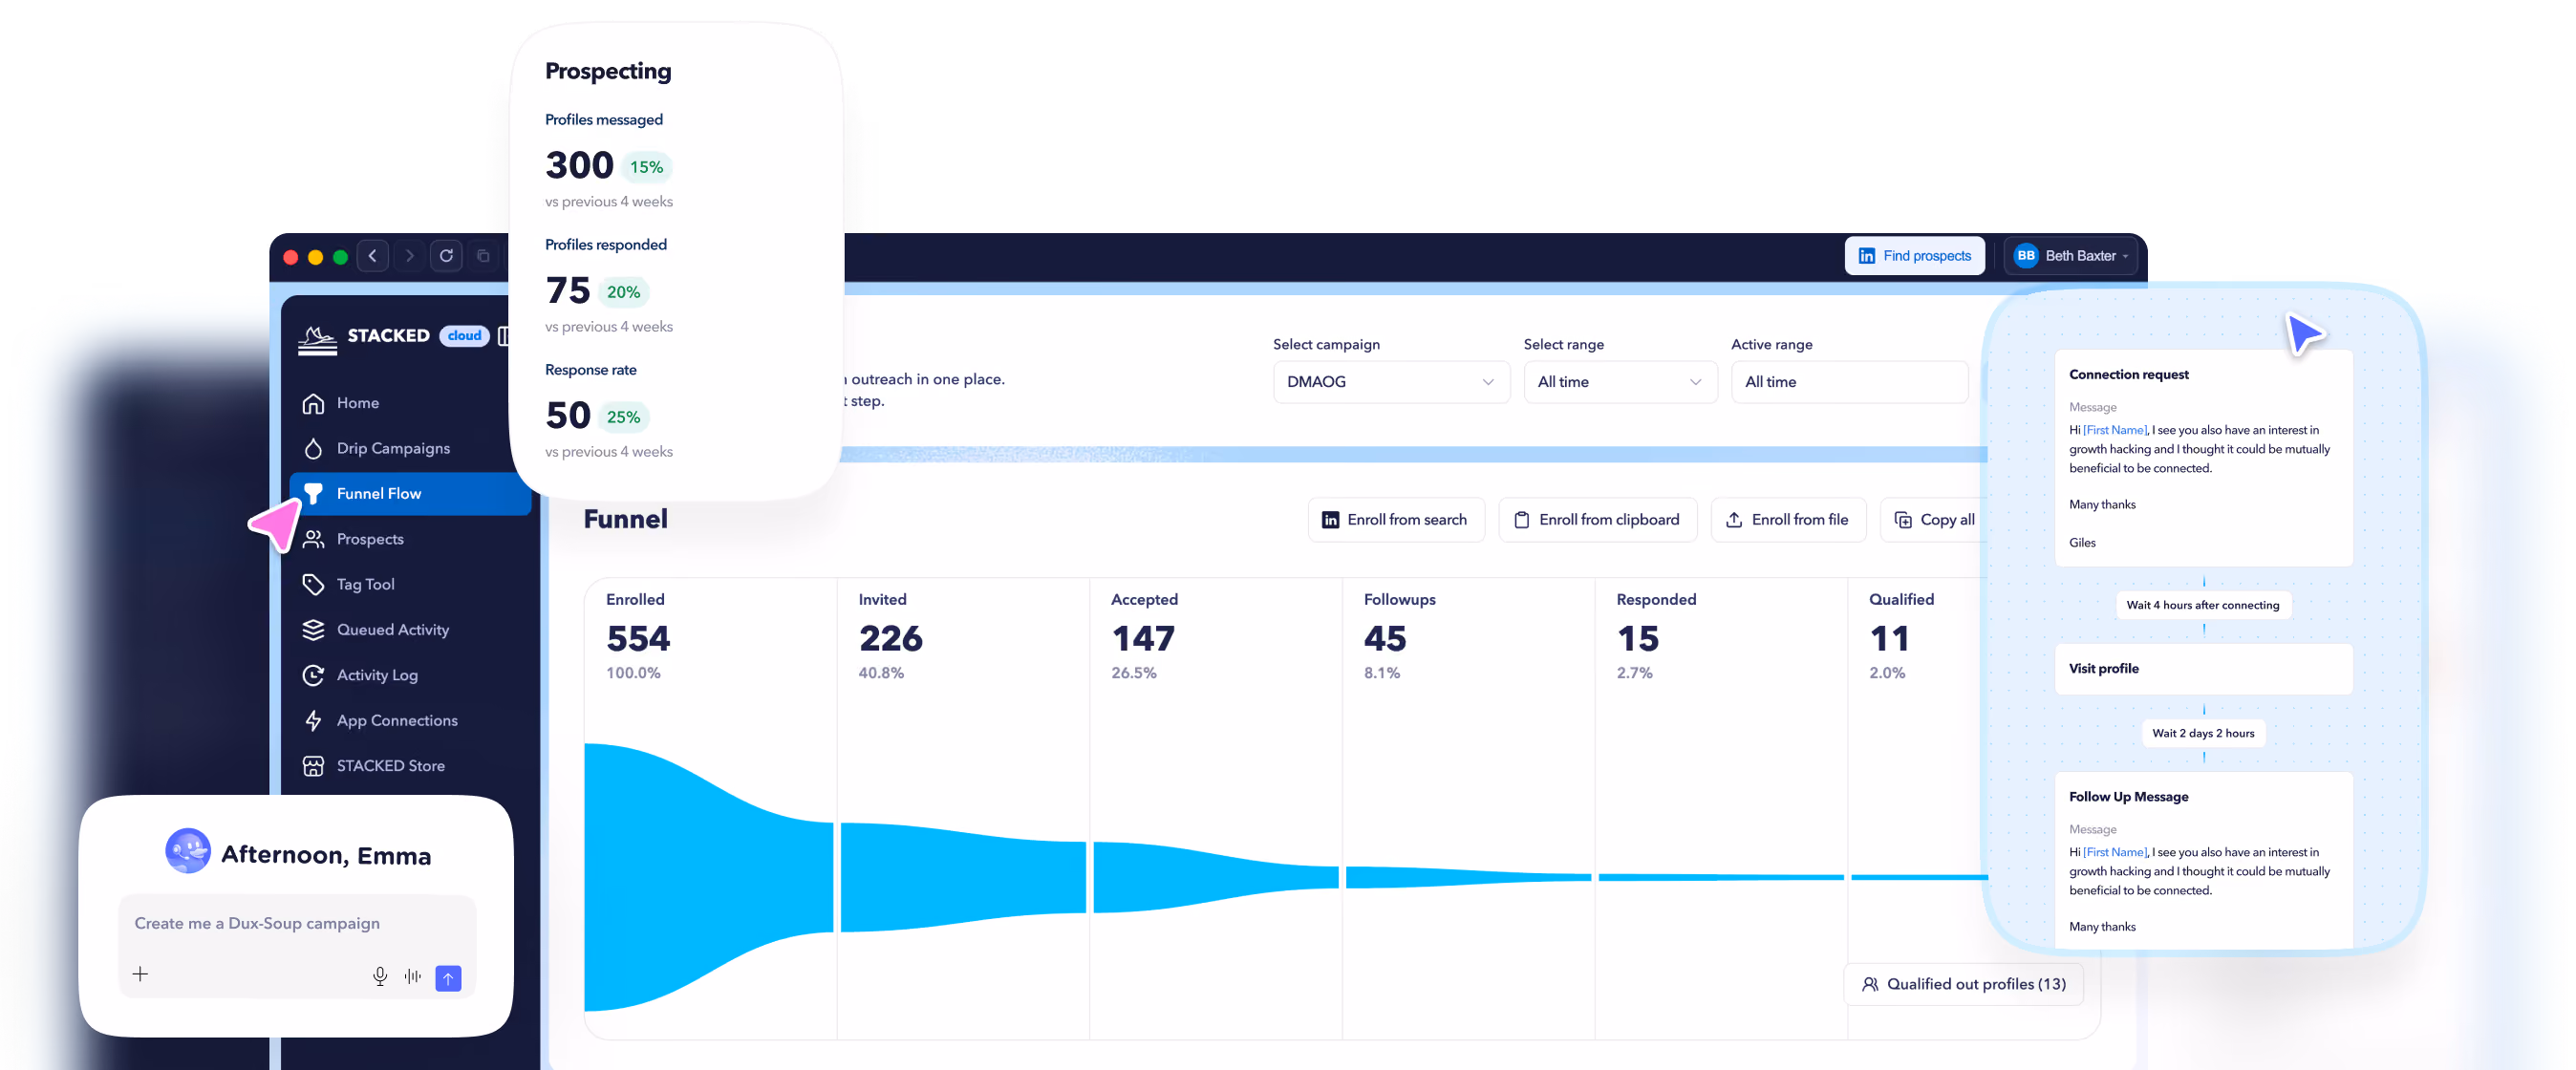The height and width of the screenshot is (1070, 2576).
Task: Click the cloud badge next to STACKED
Action: coord(464,336)
